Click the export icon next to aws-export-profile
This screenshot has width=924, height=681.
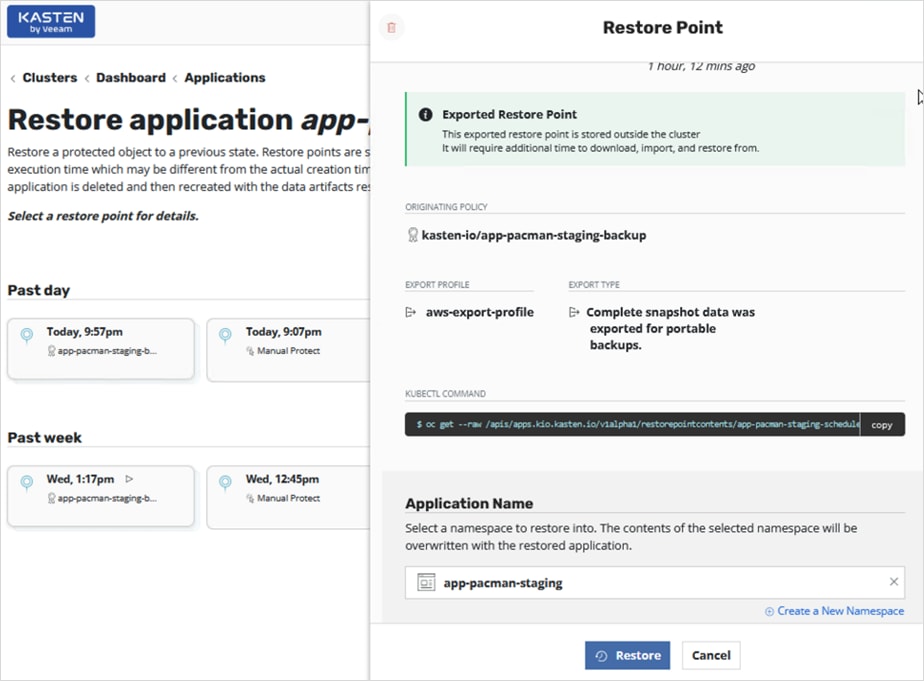coord(411,312)
